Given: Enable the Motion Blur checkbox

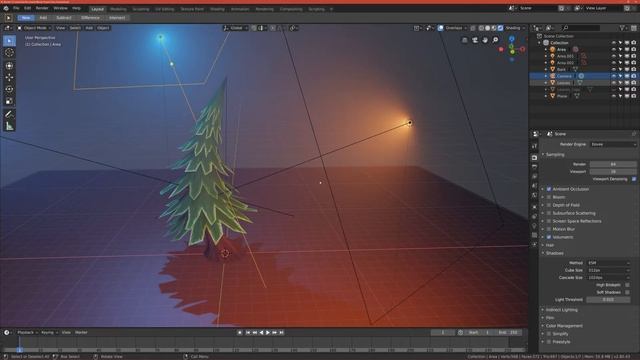Looking at the screenshot, I should point(549,229).
